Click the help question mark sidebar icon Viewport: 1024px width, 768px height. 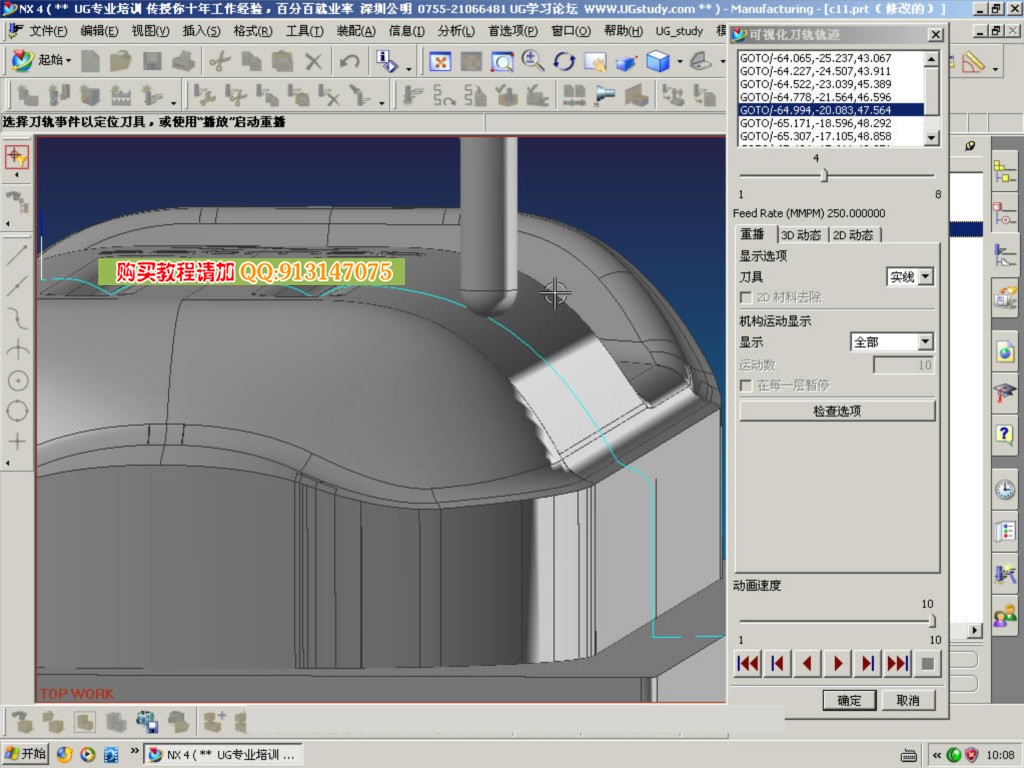tap(1004, 434)
